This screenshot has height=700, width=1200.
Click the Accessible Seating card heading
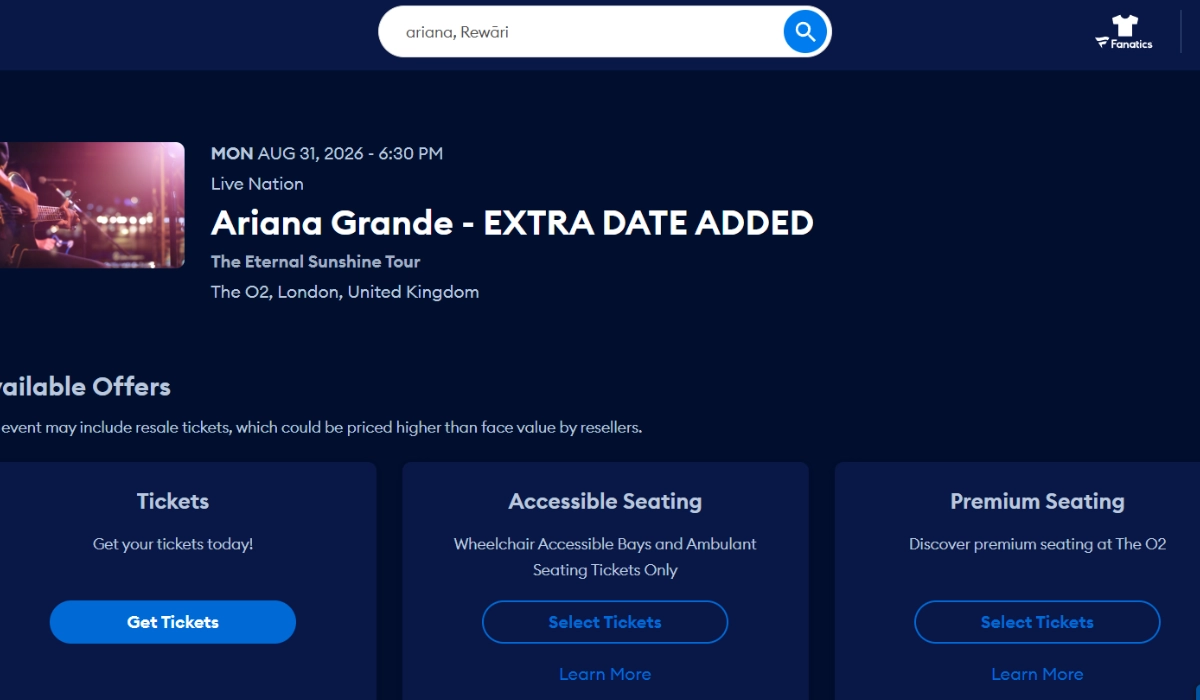pos(604,501)
